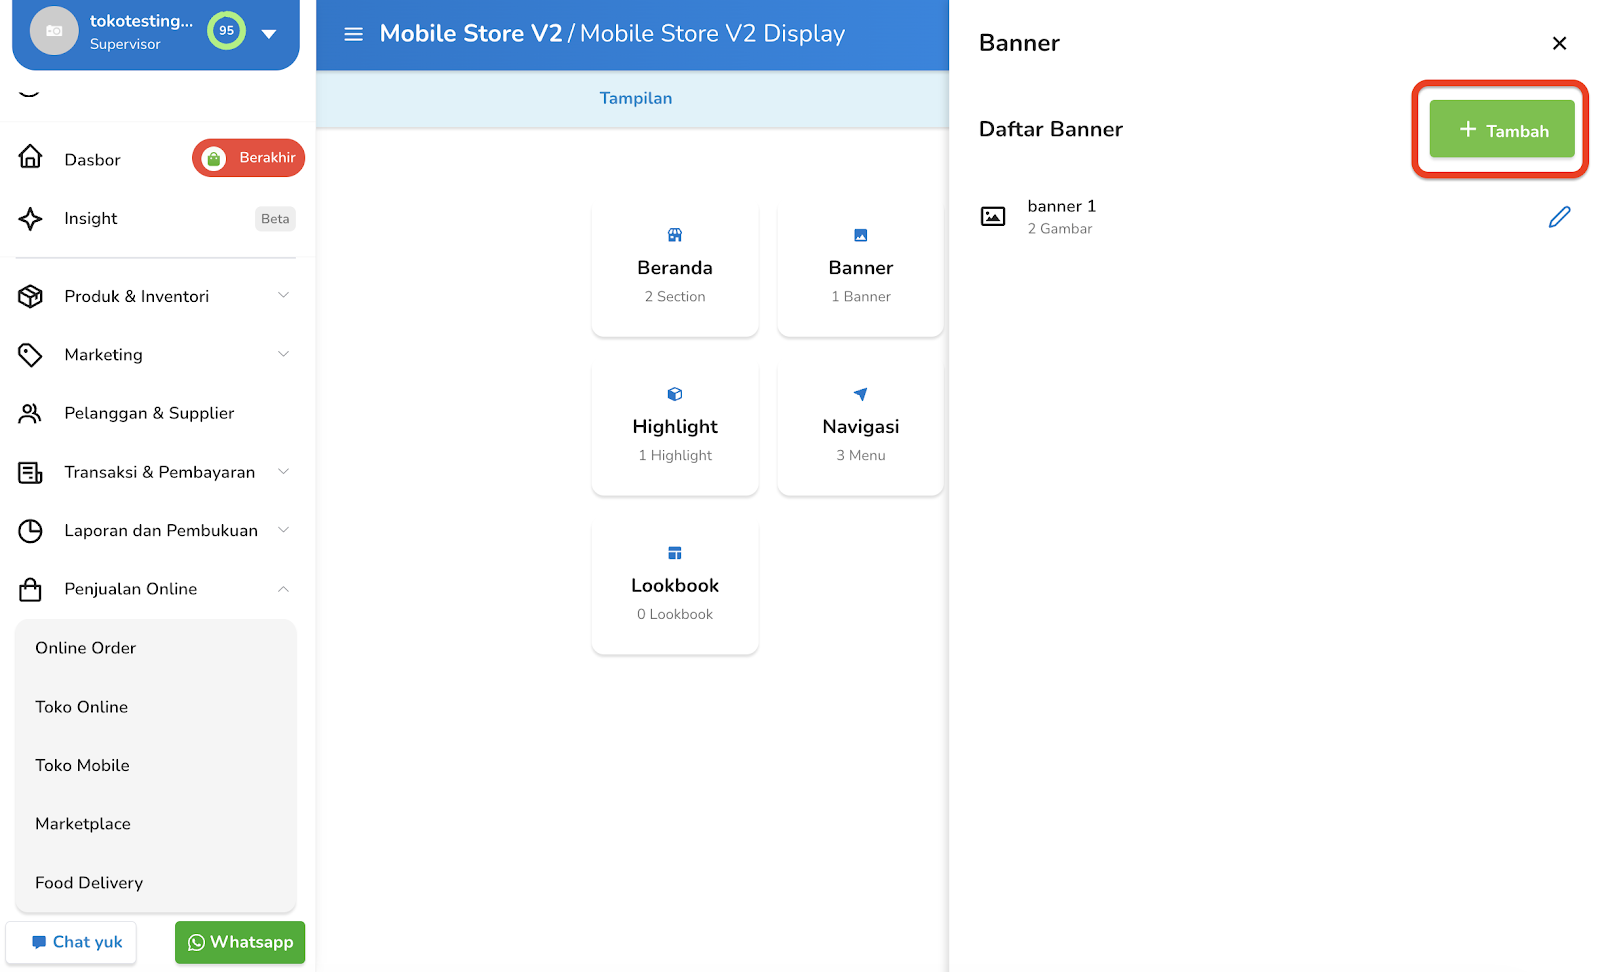Click the pencil edit icon for banner 1

point(1559,216)
